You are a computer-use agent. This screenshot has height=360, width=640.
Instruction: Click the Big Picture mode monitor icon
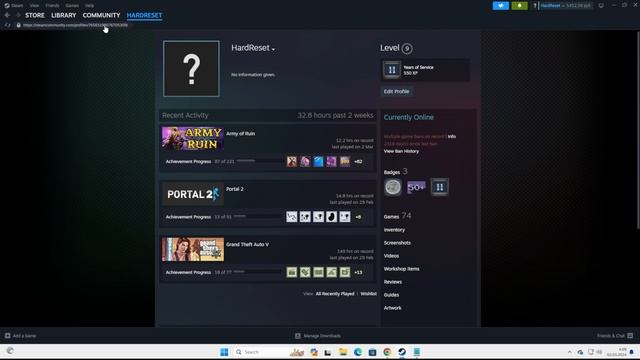pyautogui.click(x=601, y=5)
